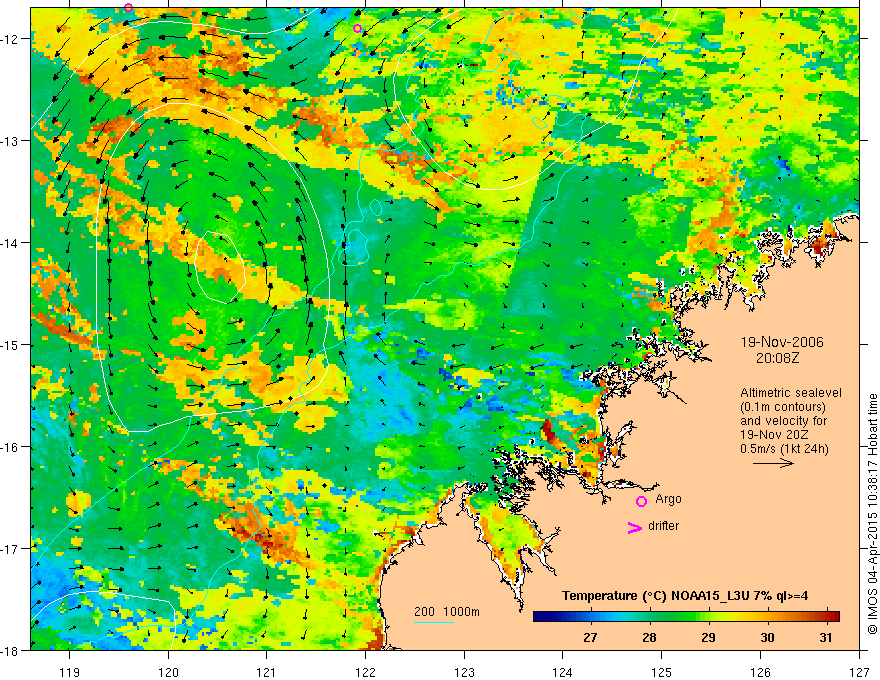Image resolution: width=880 pixels, height=680 pixels.
Task: Click the "200" isobath depth label
Action: click(x=424, y=612)
